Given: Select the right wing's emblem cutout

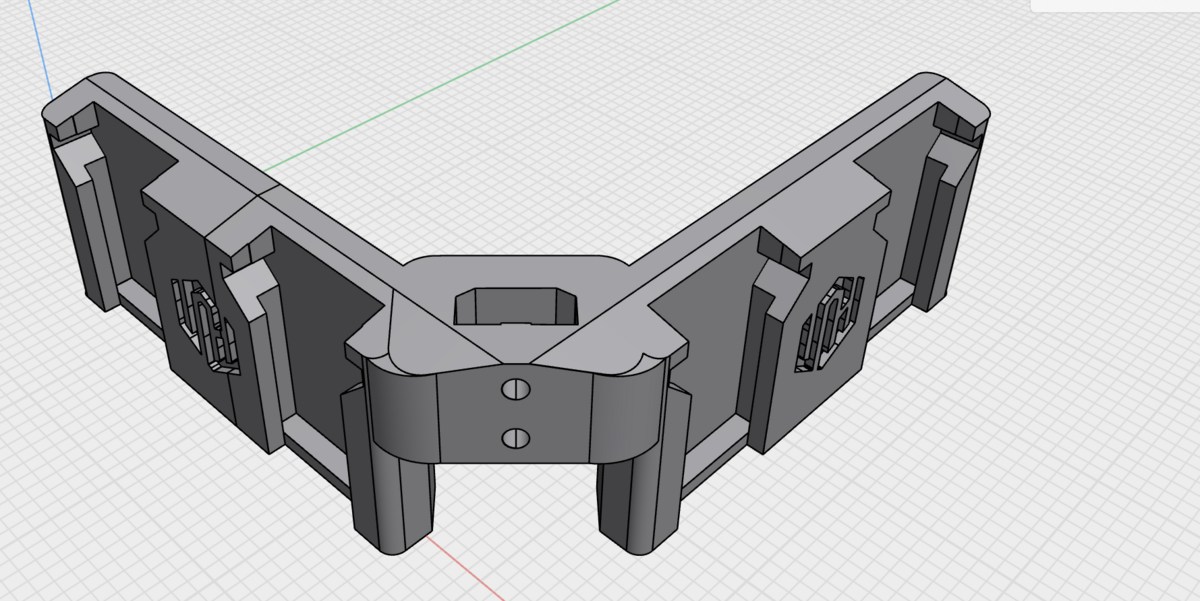Looking at the screenshot, I should click(828, 323).
